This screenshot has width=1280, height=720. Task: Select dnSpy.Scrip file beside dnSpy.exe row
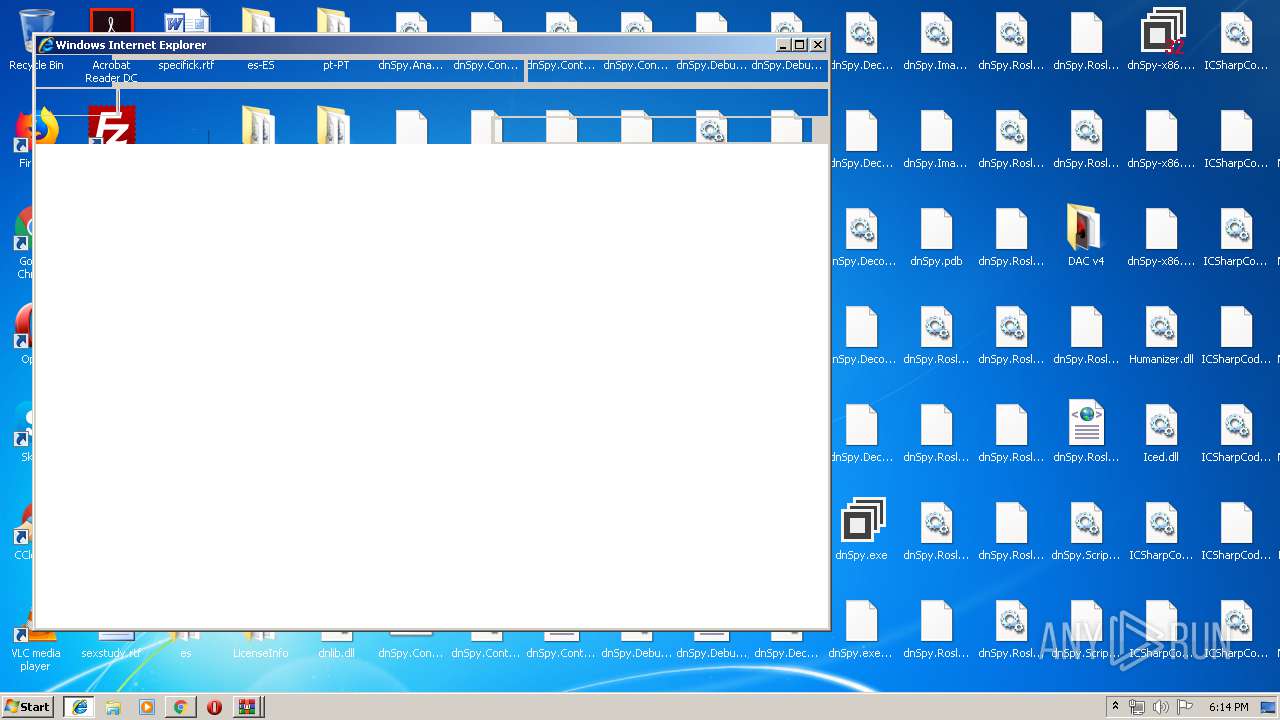coord(1086,522)
